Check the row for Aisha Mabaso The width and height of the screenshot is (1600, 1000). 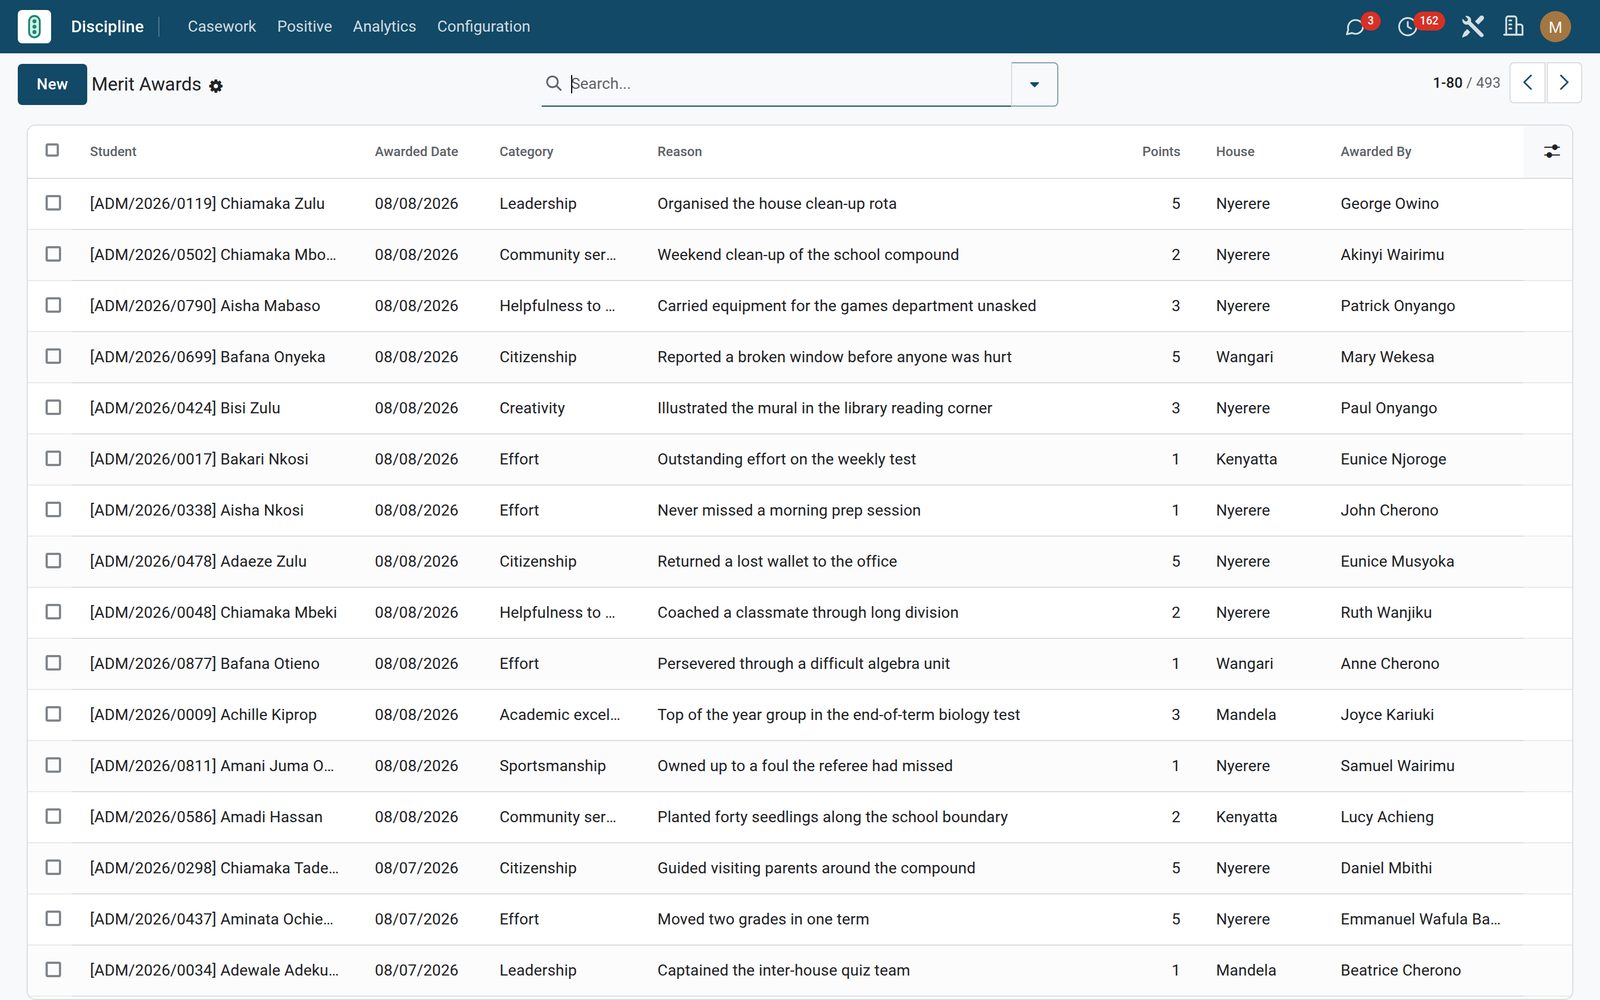pos(53,305)
